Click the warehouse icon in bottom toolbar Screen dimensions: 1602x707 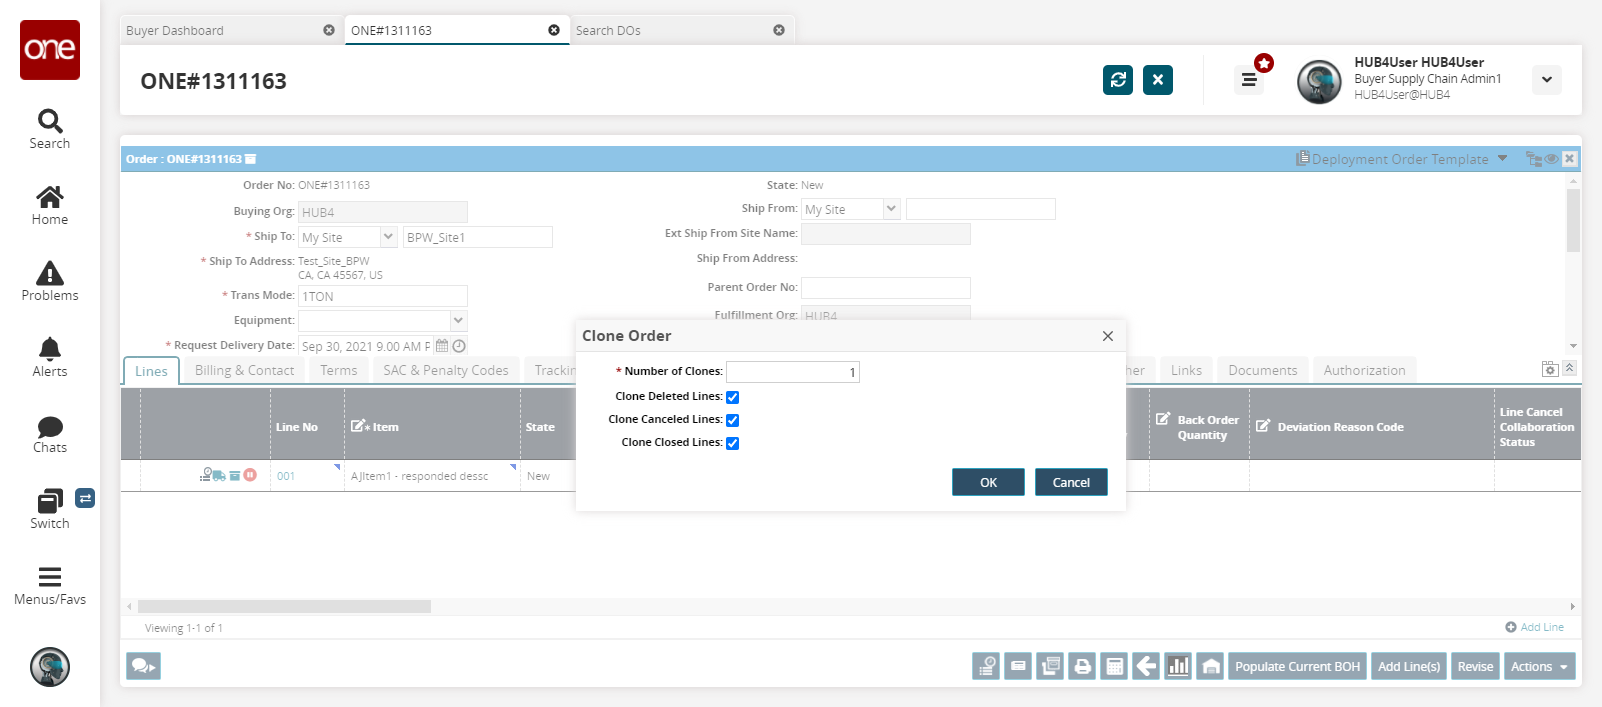pyautogui.click(x=1210, y=666)
